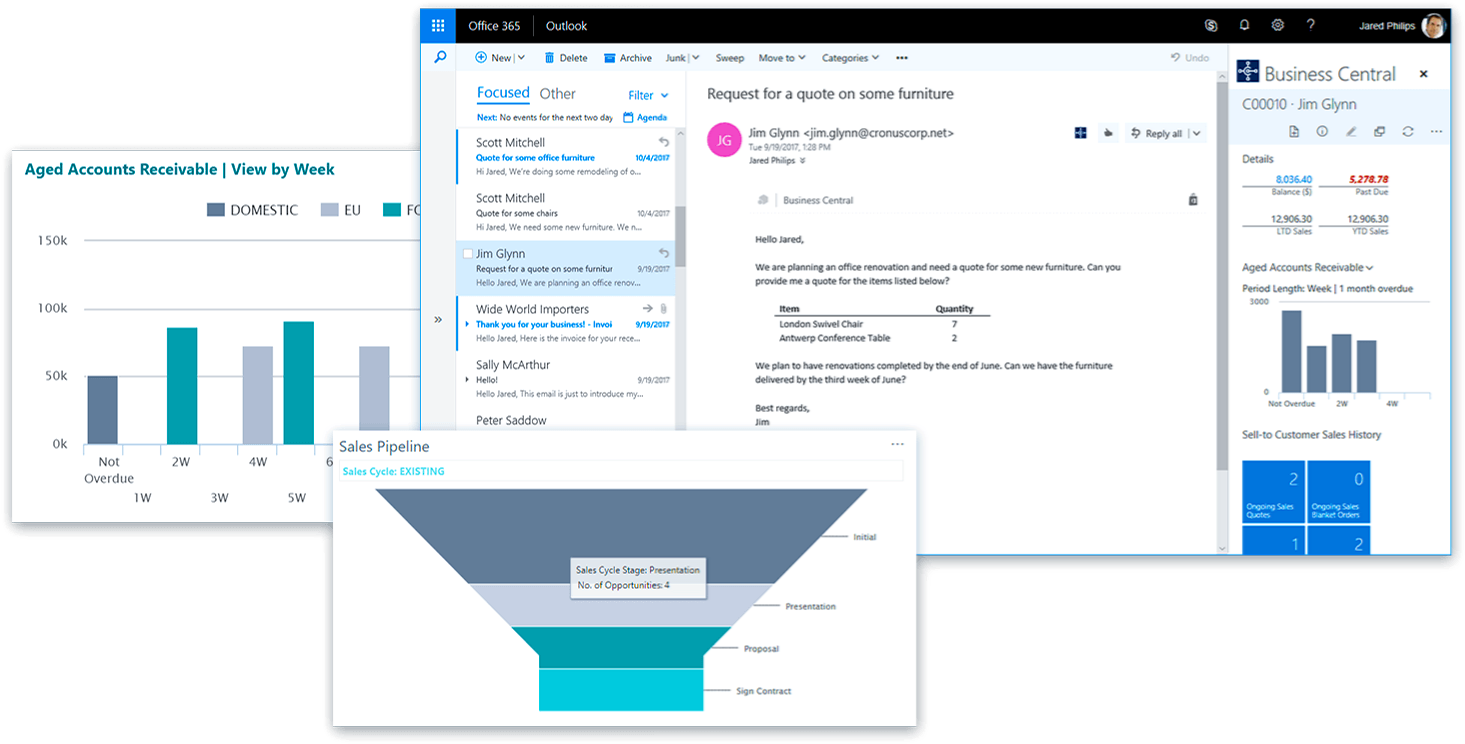This screenshot has width=1465, height=744.
Task: Click the JG sender avatar
Action: coord(724,140)
